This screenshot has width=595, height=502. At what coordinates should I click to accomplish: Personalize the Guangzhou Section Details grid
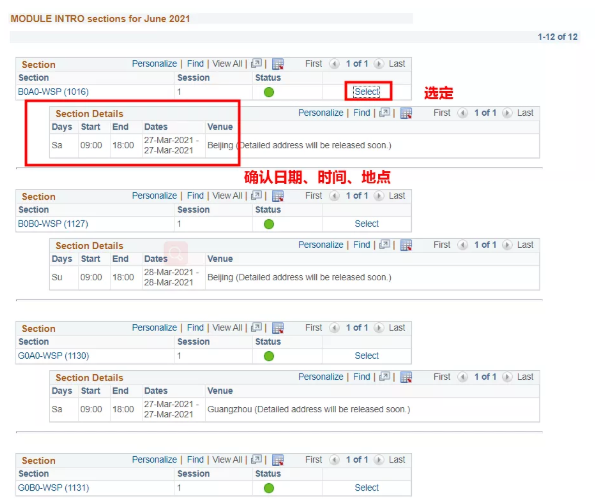click(x=321, y=377)
